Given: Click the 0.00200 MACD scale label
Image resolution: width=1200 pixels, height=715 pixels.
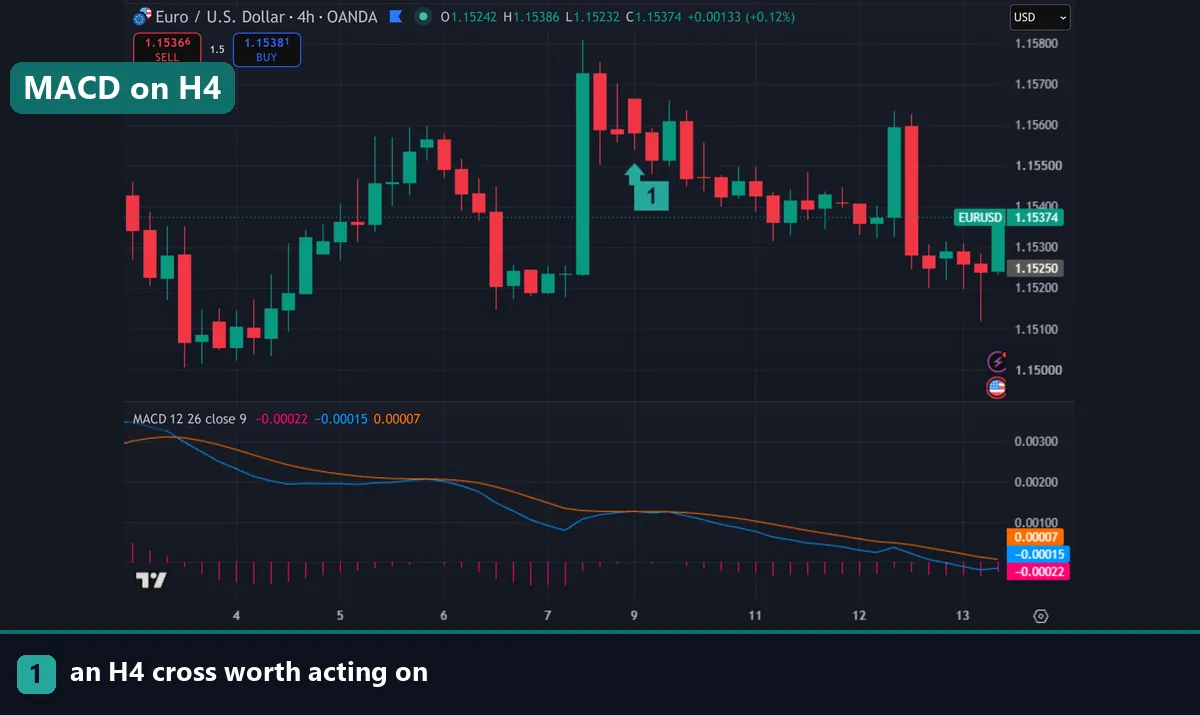Looking at the screenshot, I should (1036, 482).
